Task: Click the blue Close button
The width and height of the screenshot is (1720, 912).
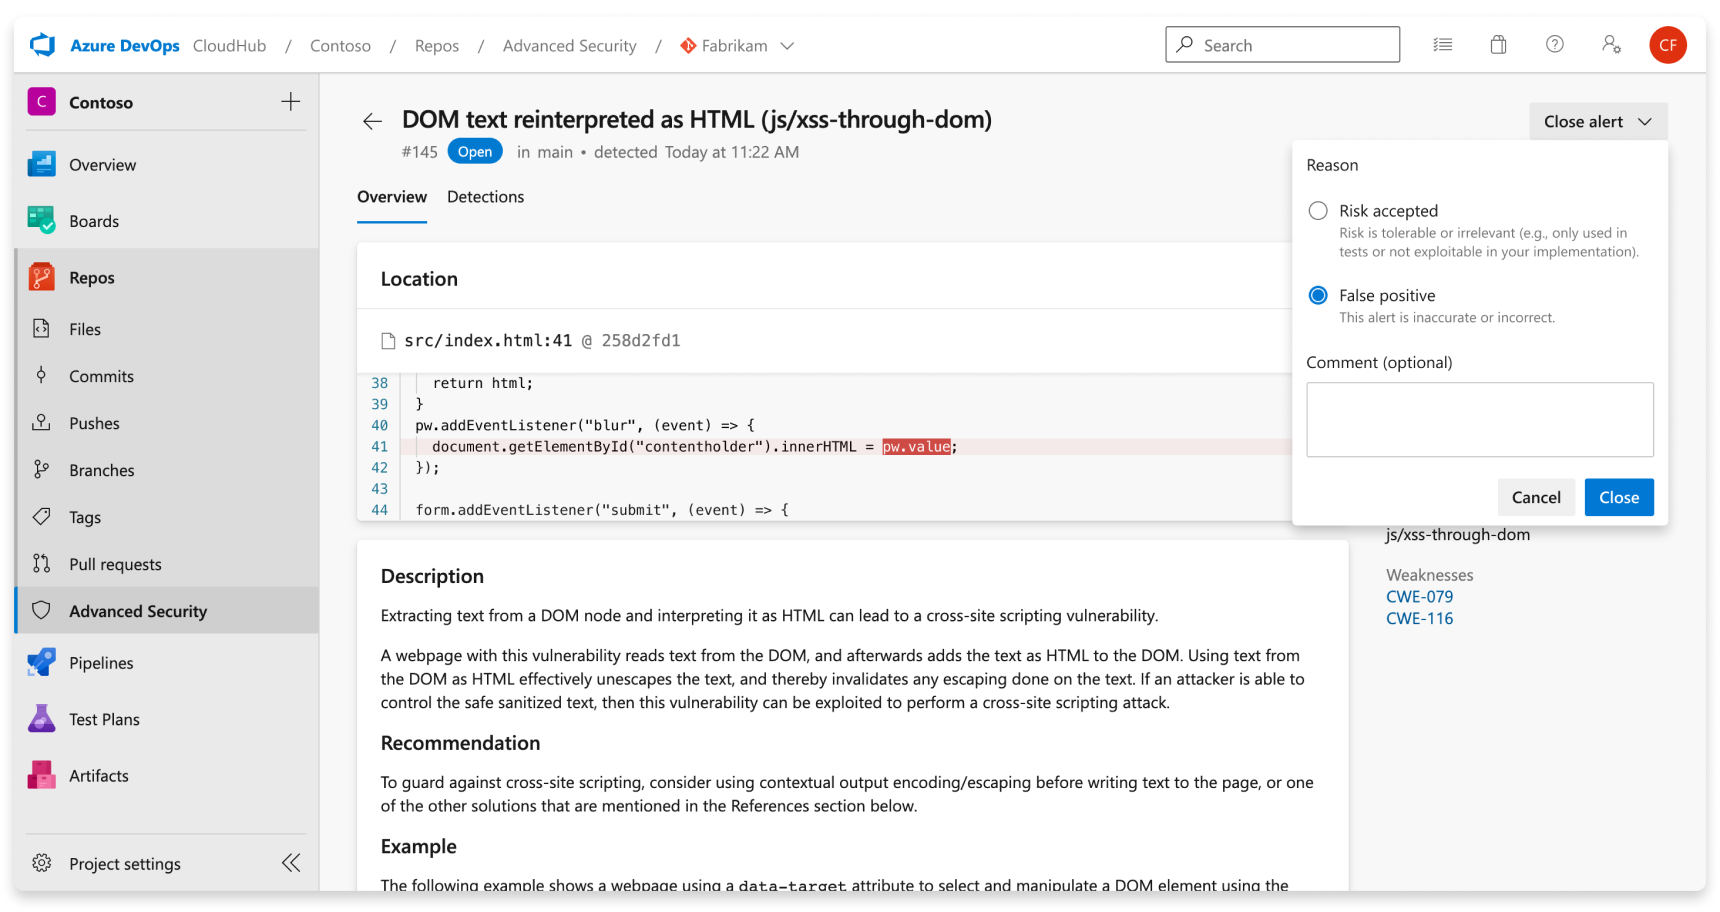Action: pos(1619,497)
